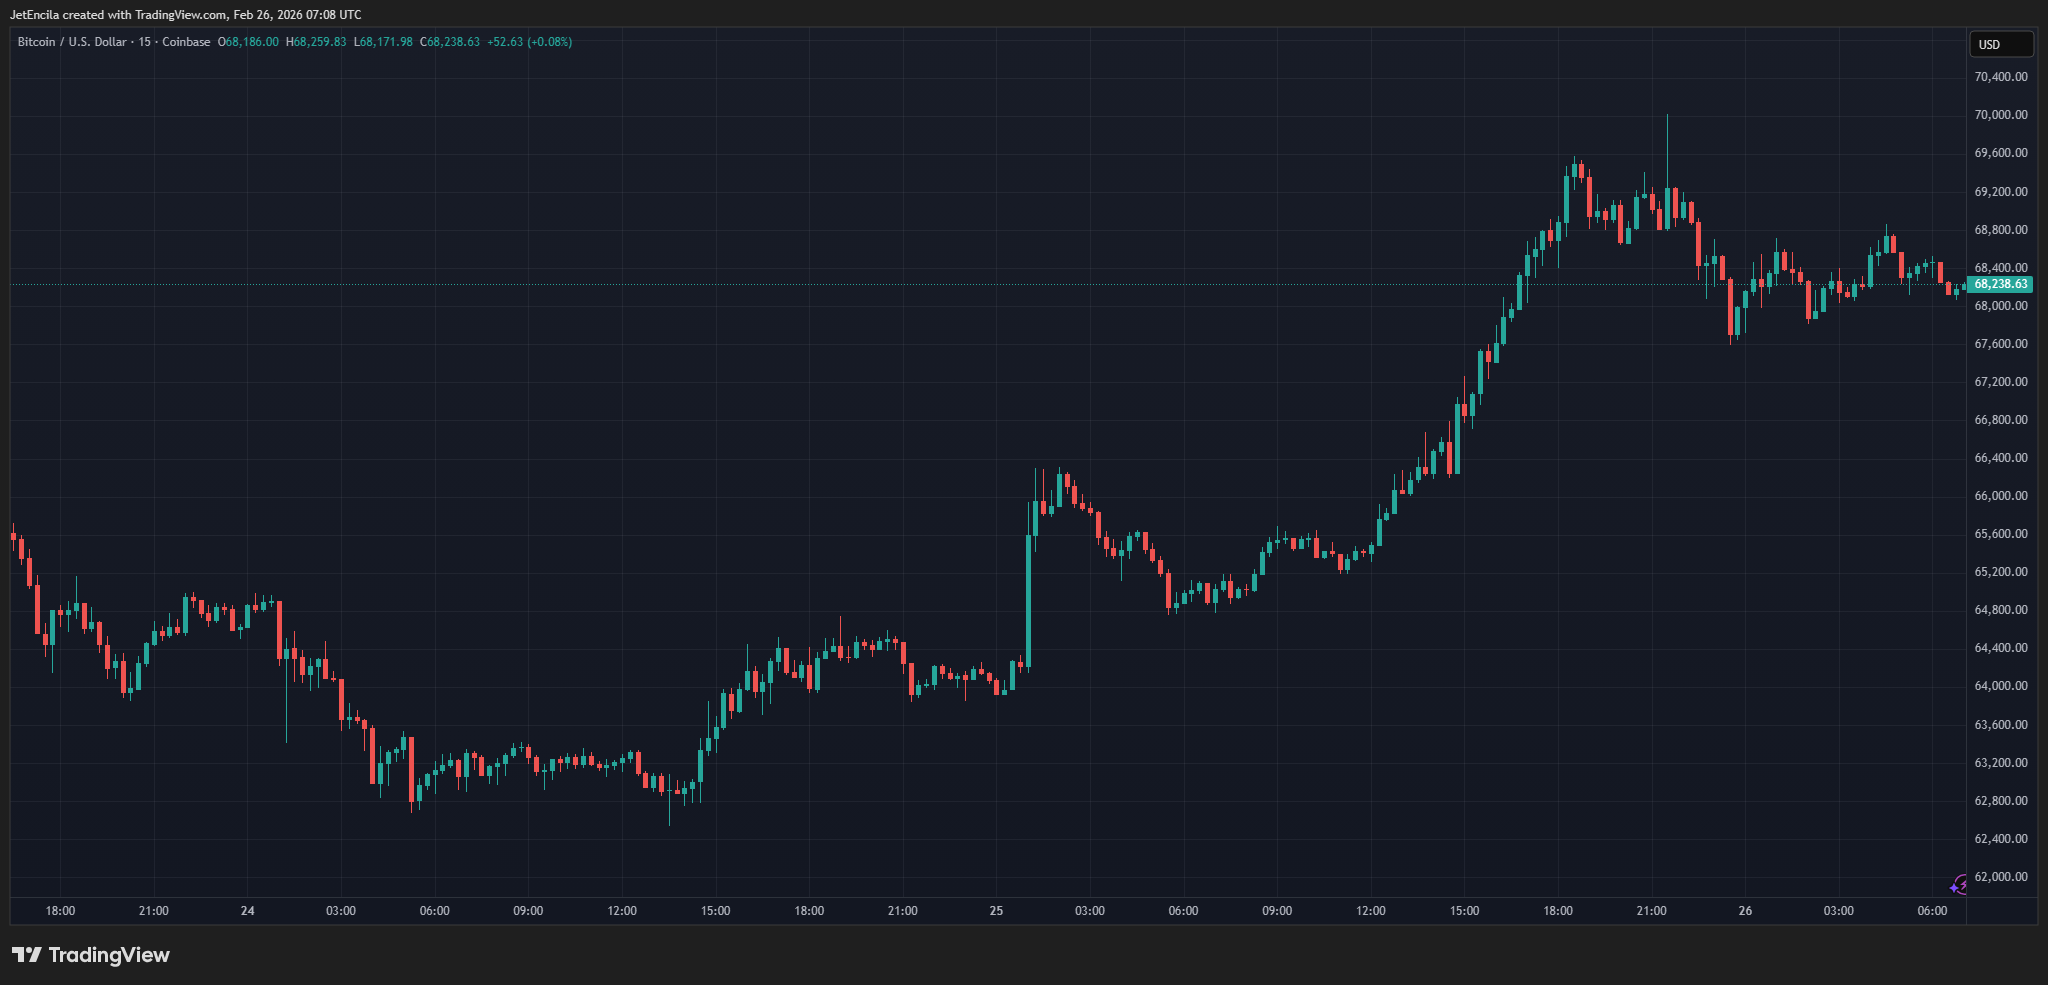Click the 68,800.00 price axis label
The width and height of the screenshot is (2048, 985).
point(2000,230)
